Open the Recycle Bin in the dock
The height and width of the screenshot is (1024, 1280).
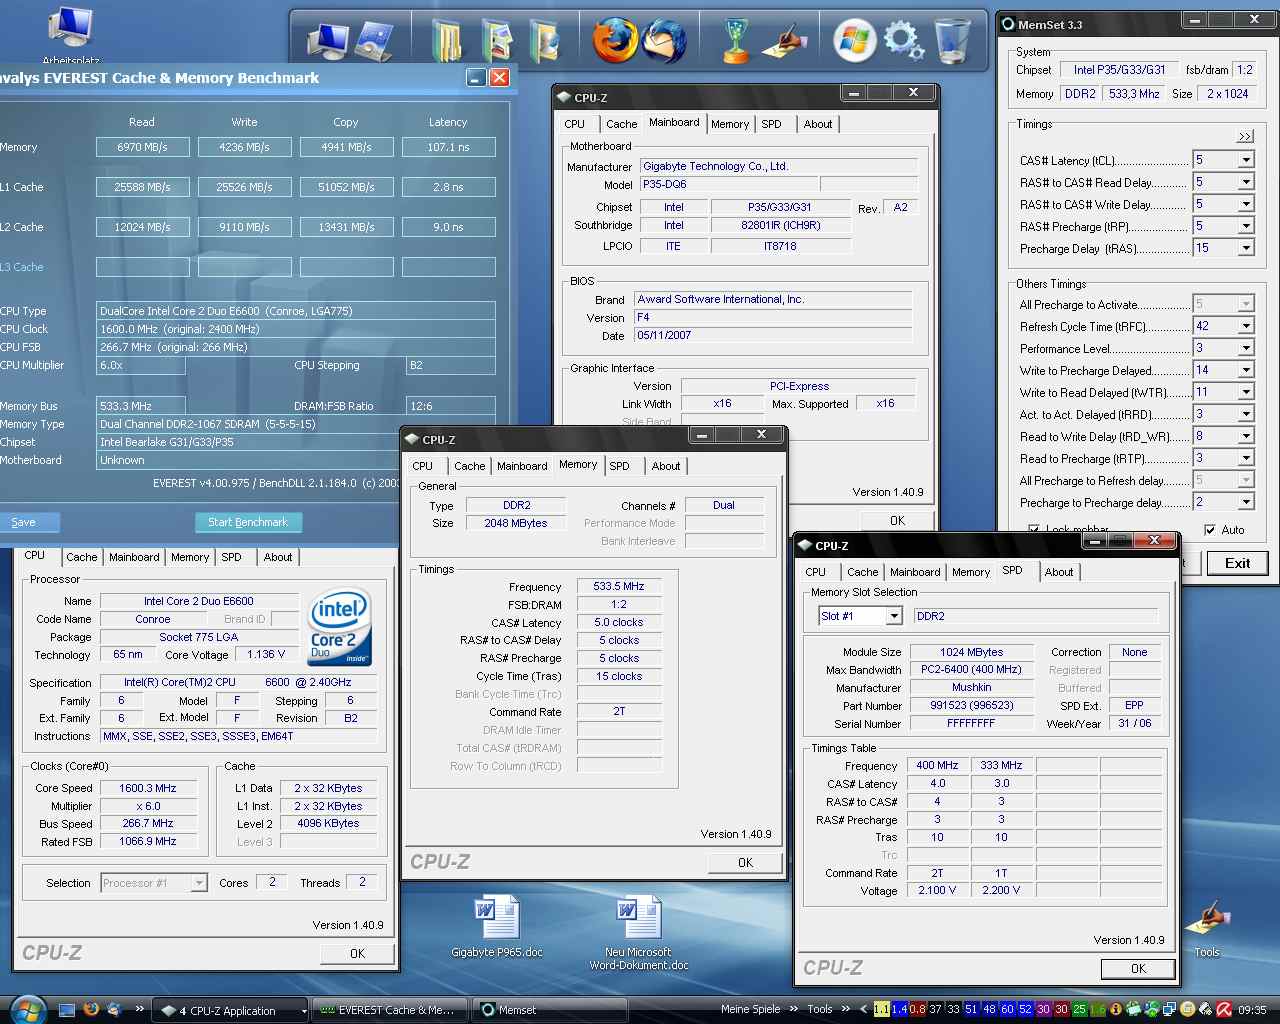click(952, 41)
